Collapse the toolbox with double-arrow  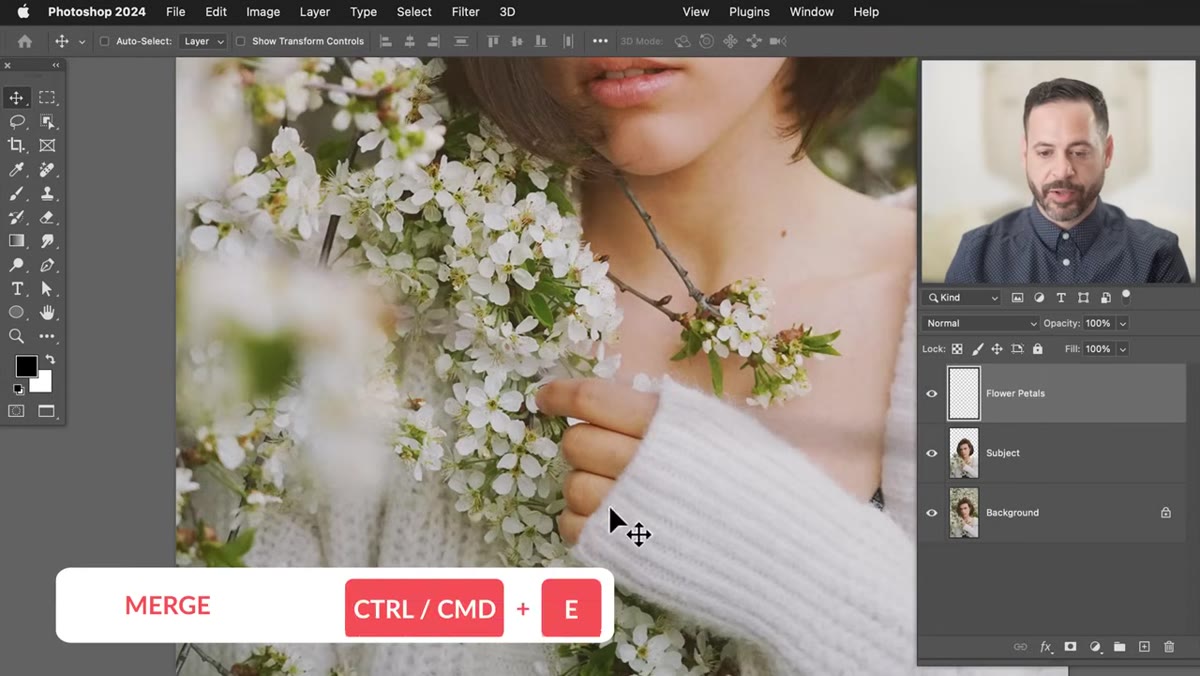coord(56,65)
